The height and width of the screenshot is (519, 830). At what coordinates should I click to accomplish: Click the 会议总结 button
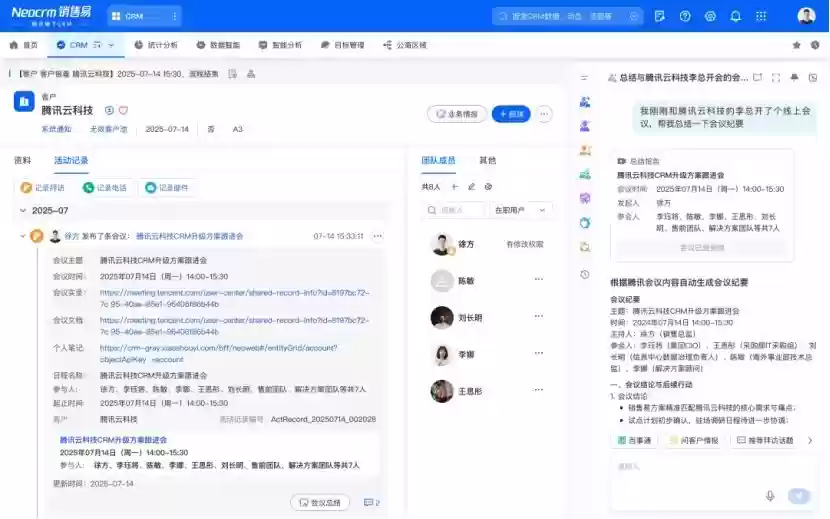pyautogui.click(x=320, y=503)
